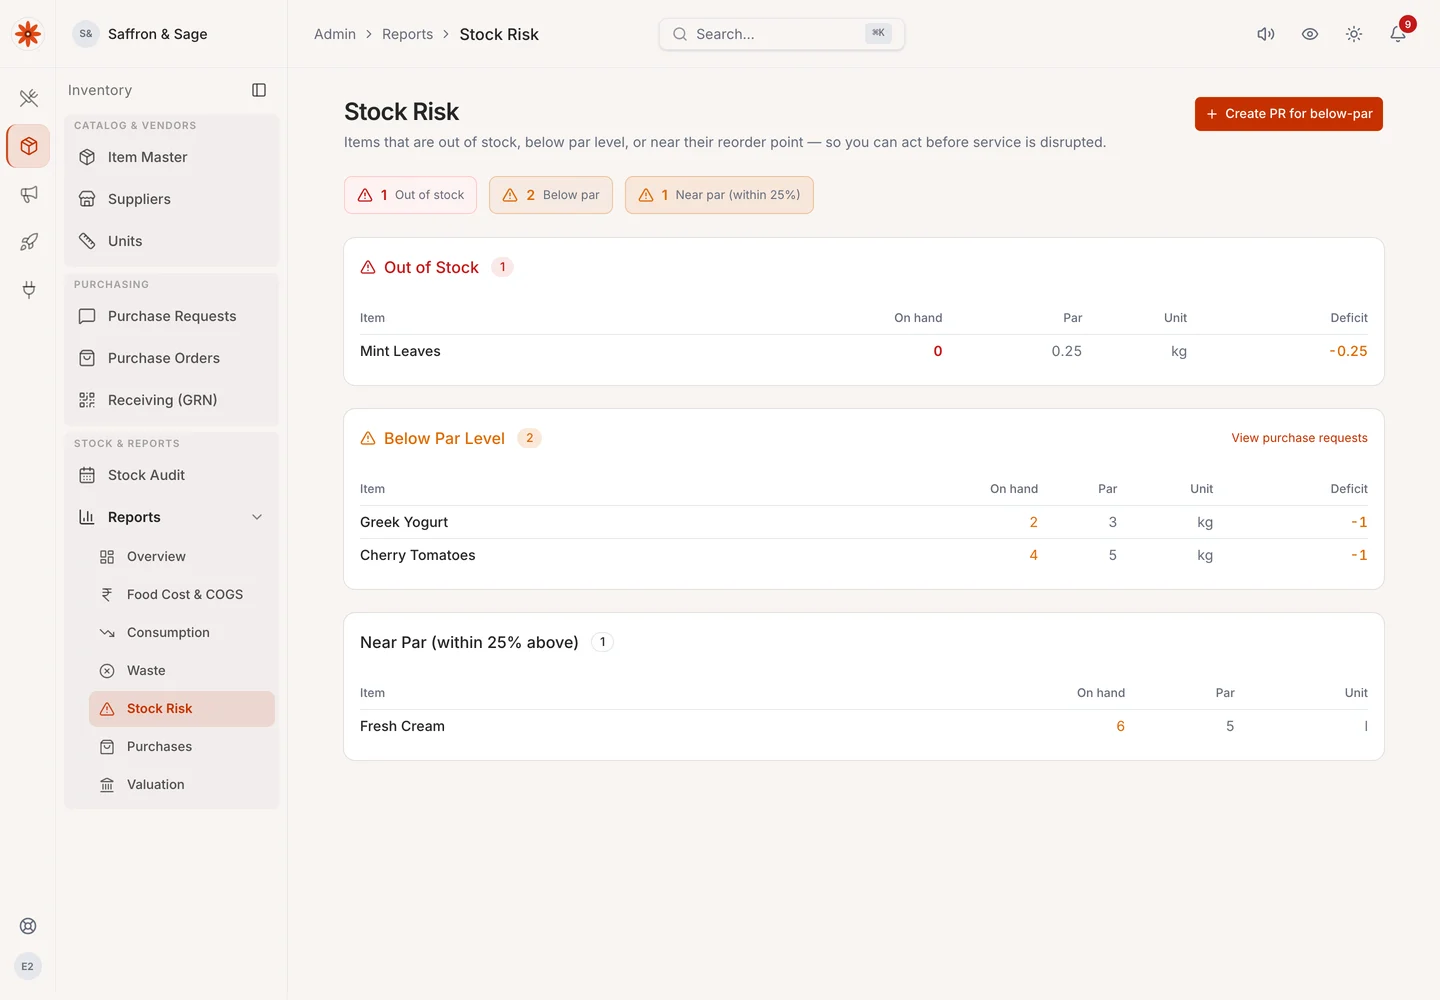Select the Stock Risk report item
This screenshot has height=1000, width=1440.
click(182, 709)
